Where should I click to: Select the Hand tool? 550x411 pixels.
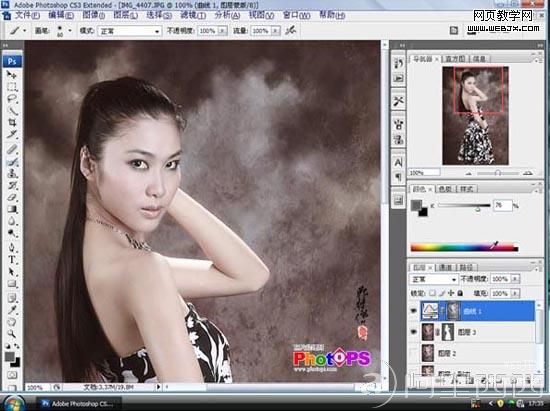click(x=12, y=322)
